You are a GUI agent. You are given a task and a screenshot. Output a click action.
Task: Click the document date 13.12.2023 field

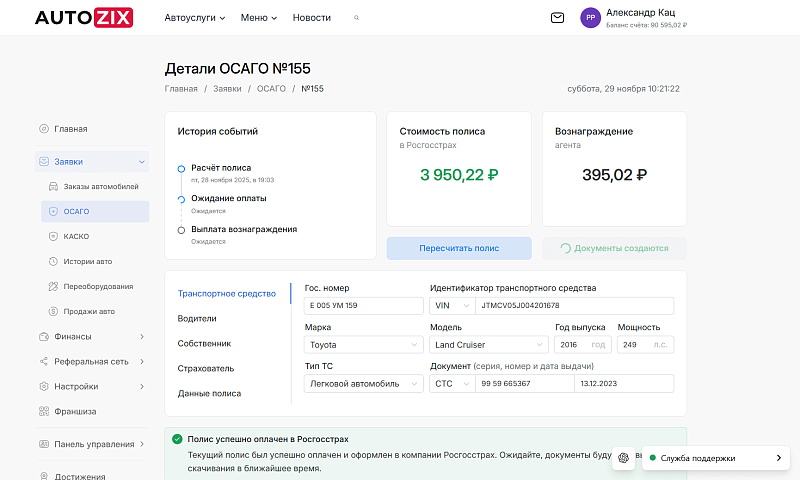pos(624,384)
